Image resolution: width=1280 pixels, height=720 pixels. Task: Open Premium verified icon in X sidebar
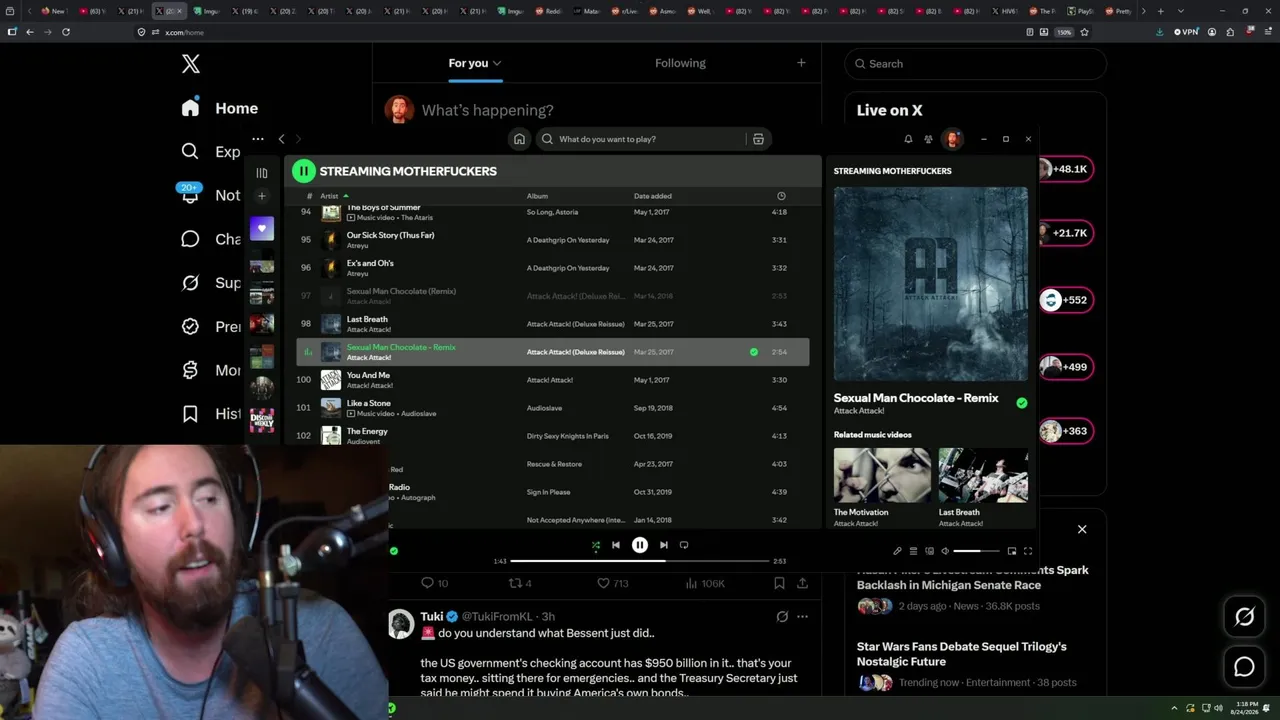tap(190, 326)
